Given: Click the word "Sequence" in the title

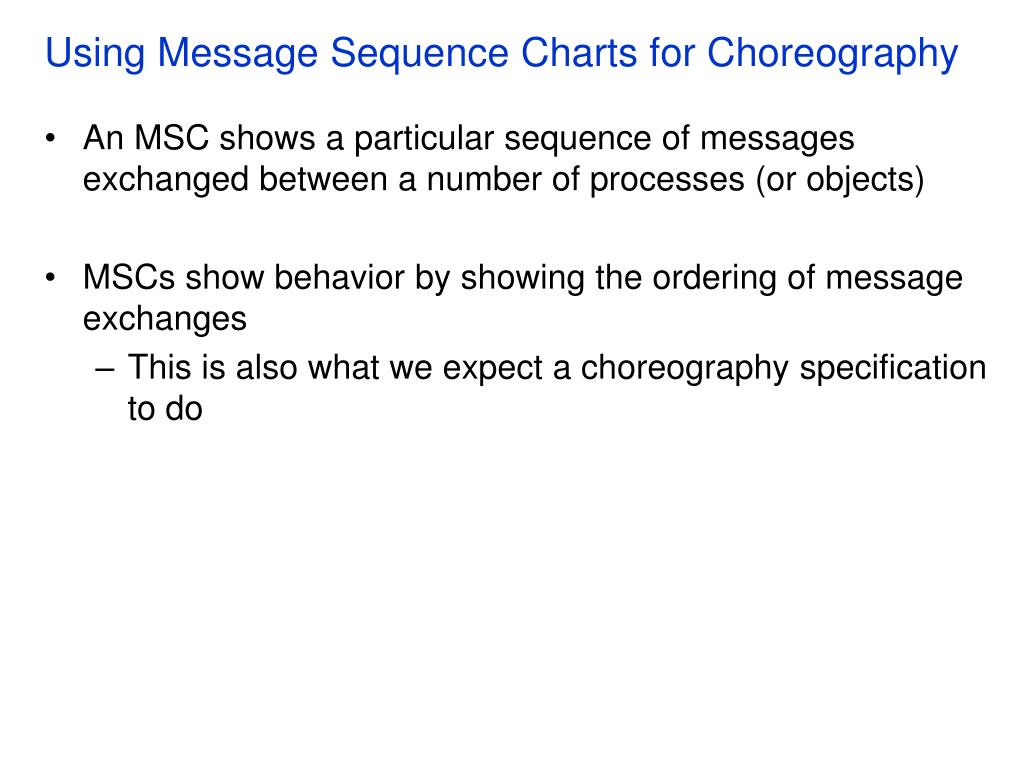Looking at the screenshot, I should pos(419,55).
